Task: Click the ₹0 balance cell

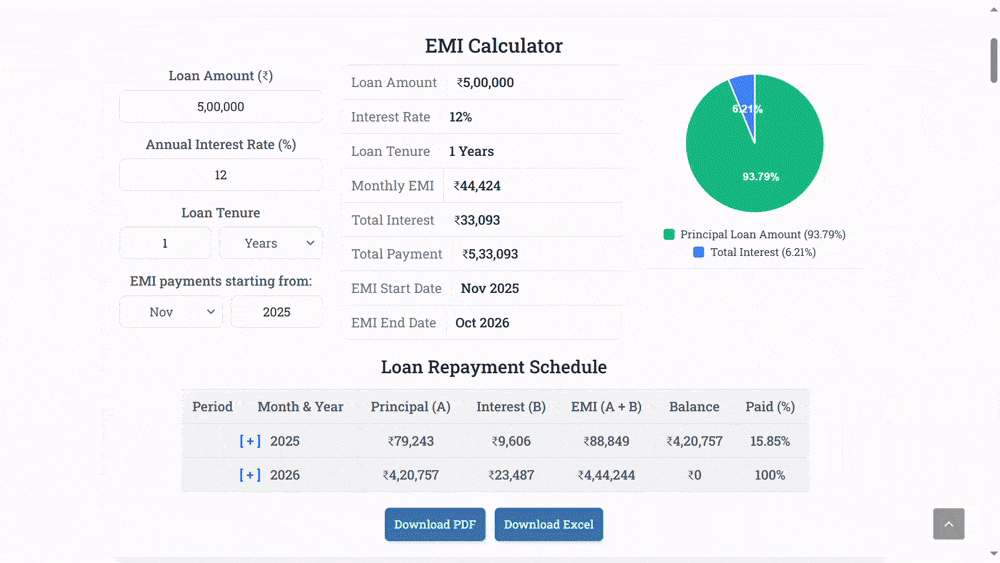Action: tap(695, 475)
